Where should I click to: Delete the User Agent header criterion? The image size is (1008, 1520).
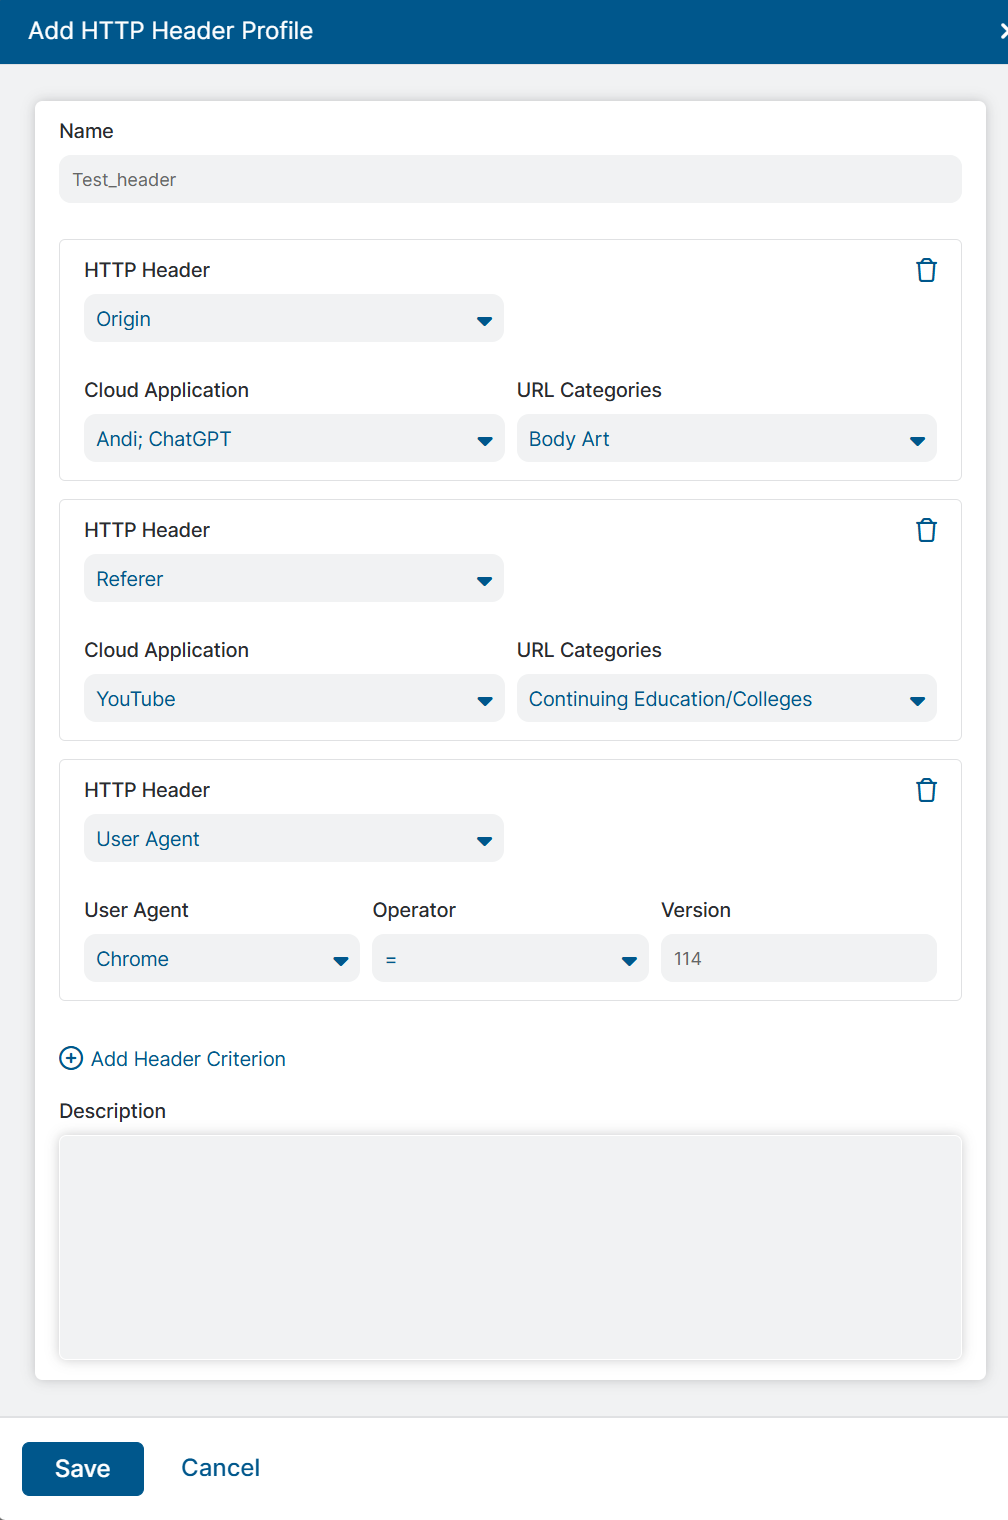pyautogui.click(x=926, y=790)
